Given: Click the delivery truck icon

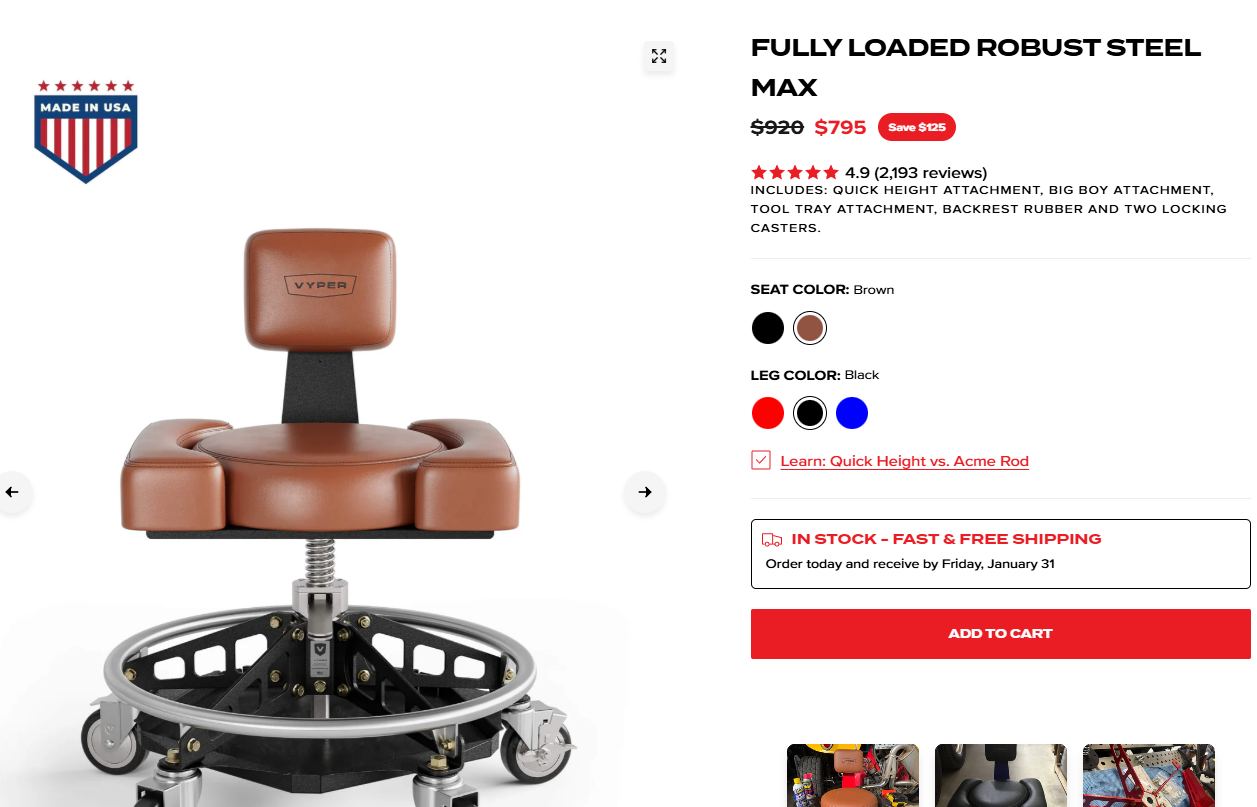Looking at the screenshot, I should pyautogui.click(x=772, y=539).
